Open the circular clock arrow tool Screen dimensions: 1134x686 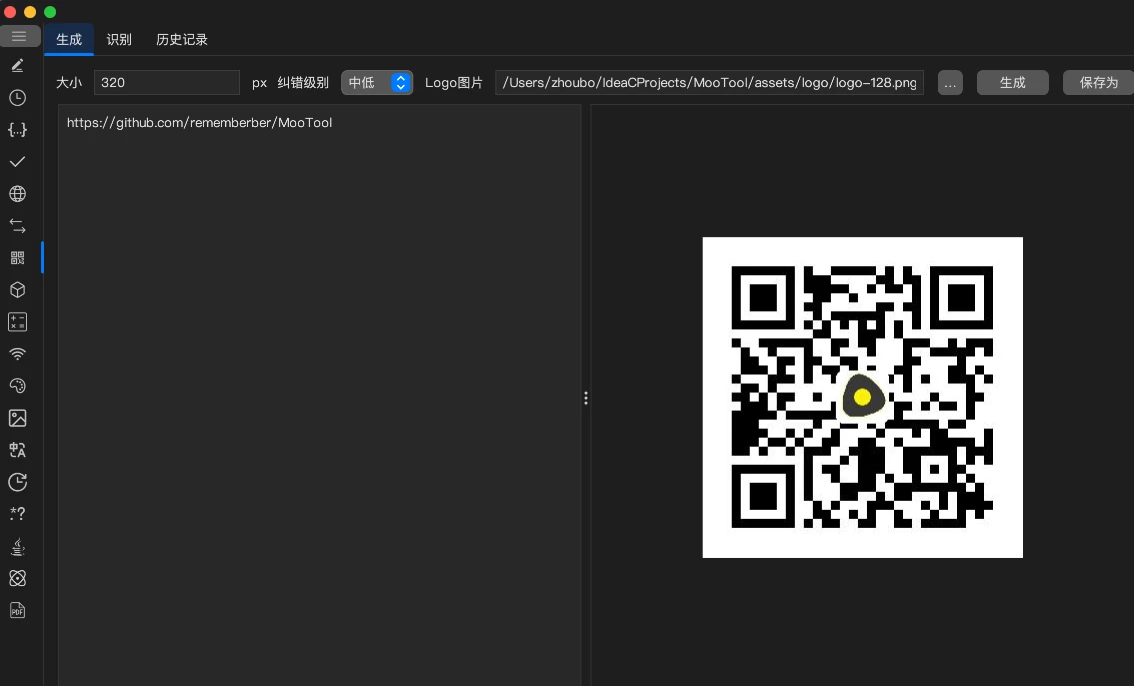click(17, 482)
